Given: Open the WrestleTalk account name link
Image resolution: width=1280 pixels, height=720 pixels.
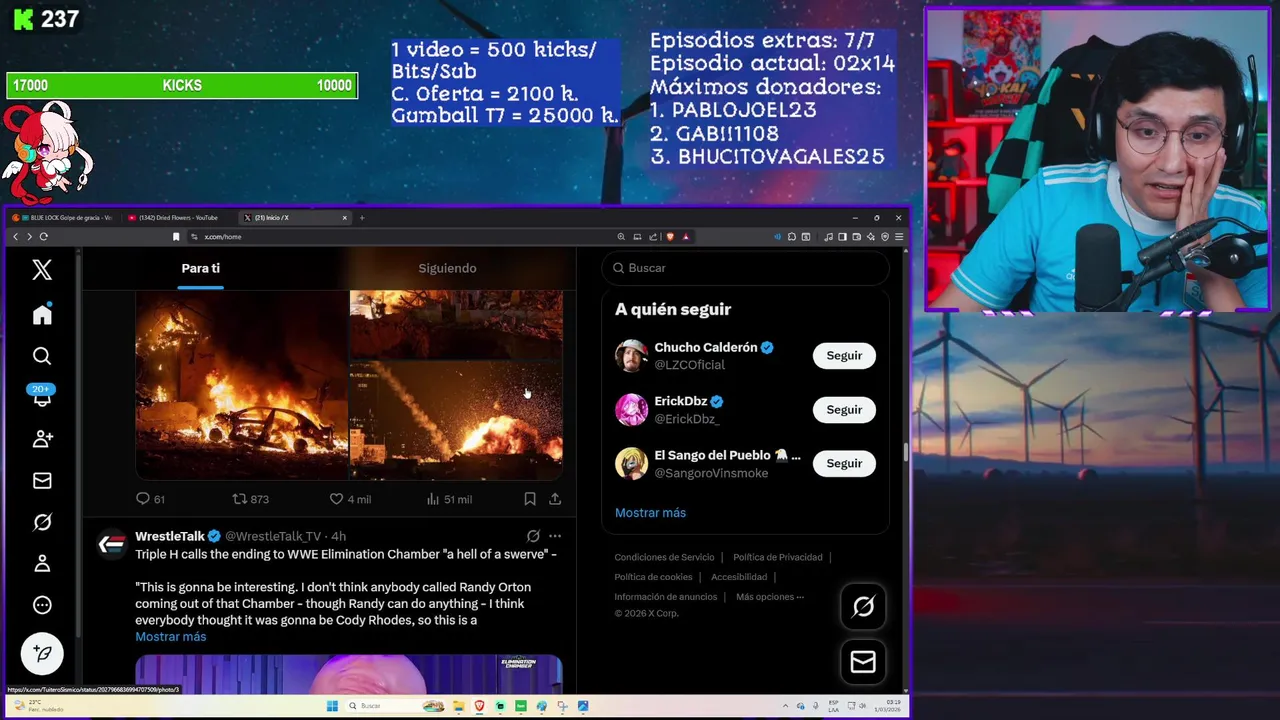Looking at the screenshot, I should tap(170, 537).
